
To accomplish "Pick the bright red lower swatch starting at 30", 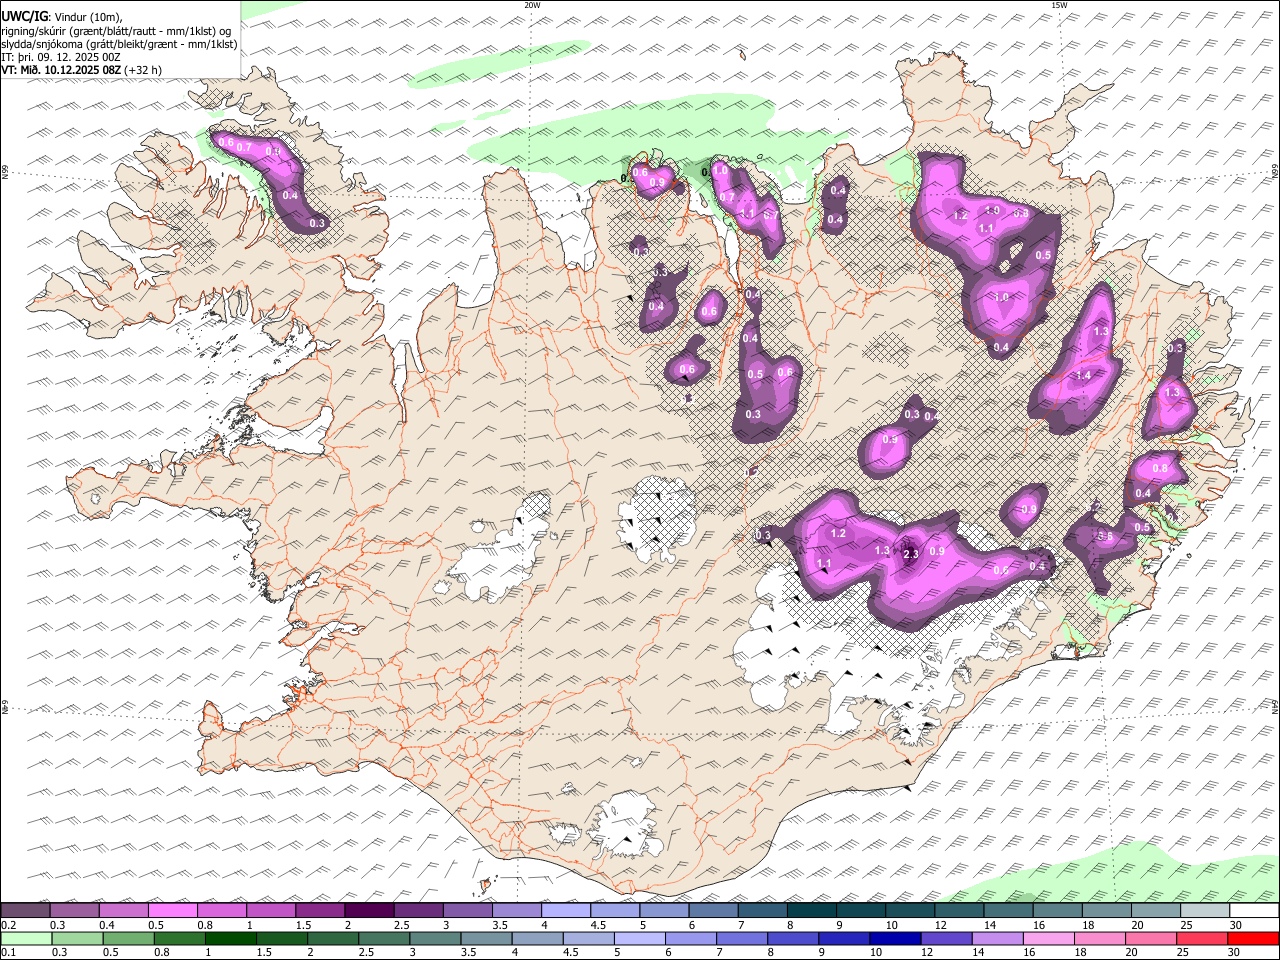I will pos(1253,939).
